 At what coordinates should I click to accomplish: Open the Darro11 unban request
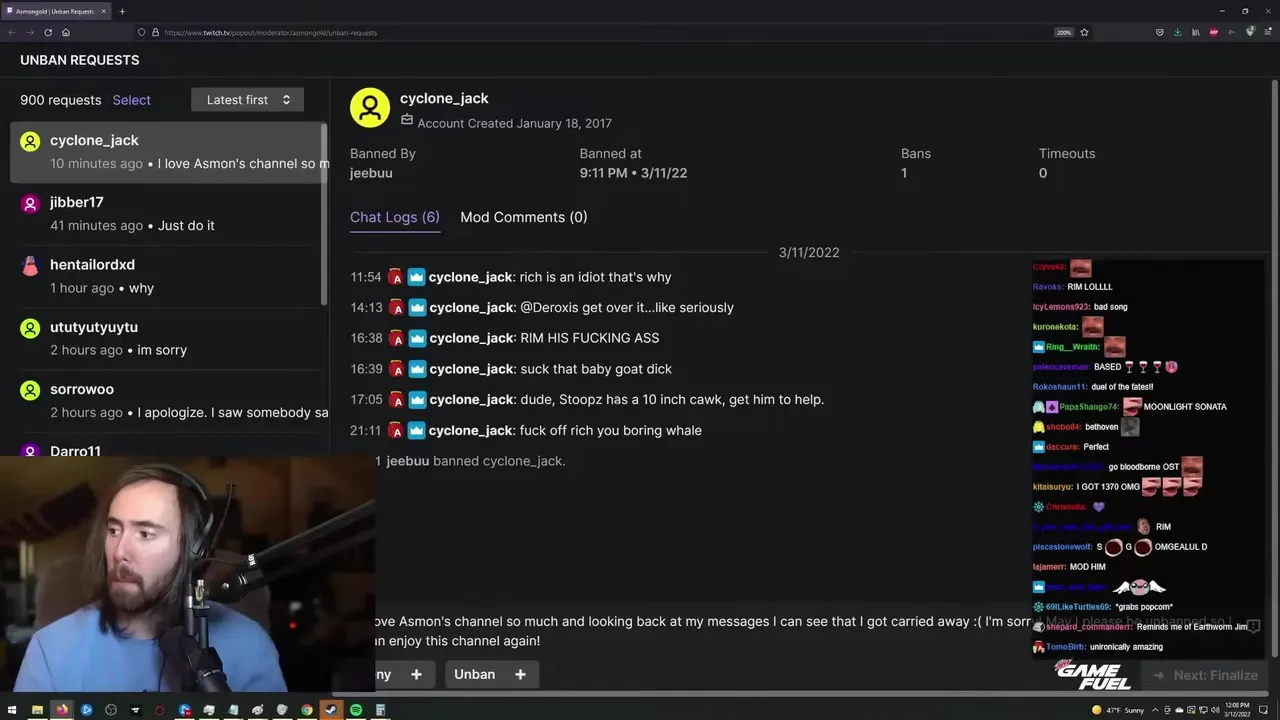tap(168, 446)
